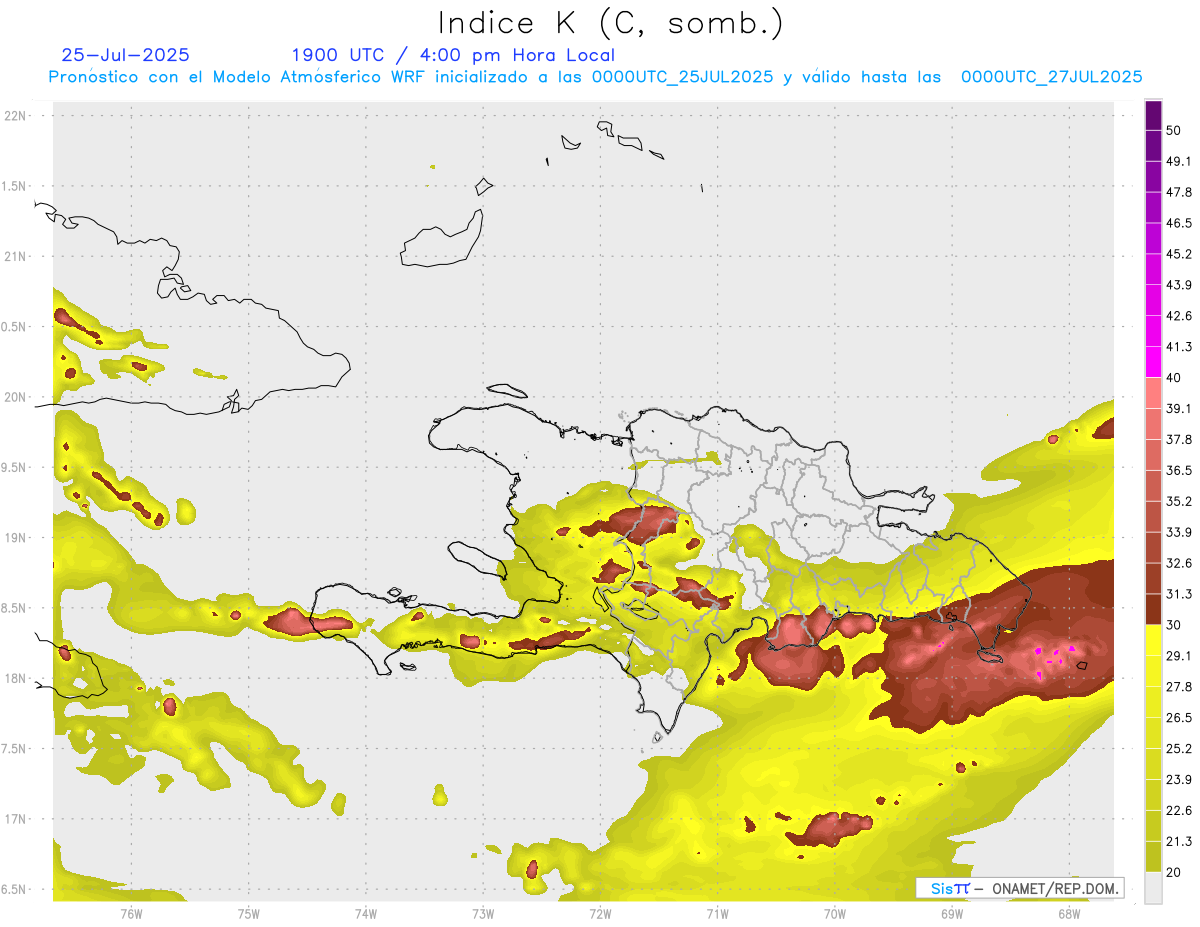
Task: Click the '30' color scale label
Action: coord(1174,625)
